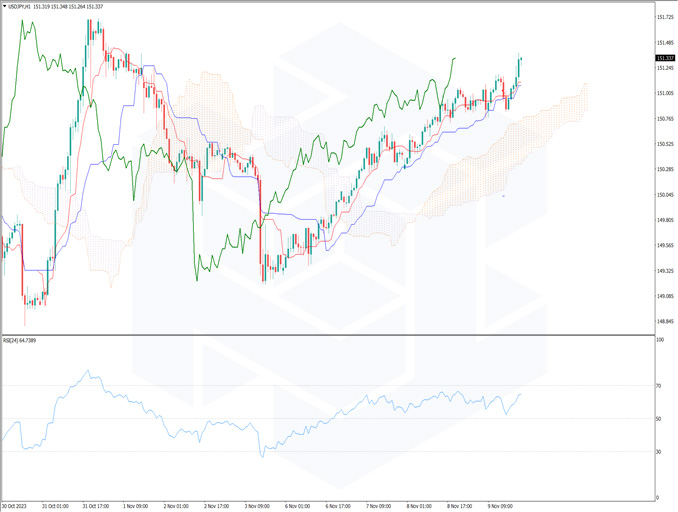Click the RSI line's highest peak
Viewport: 678px width, 512px height.
click(88, 371)
